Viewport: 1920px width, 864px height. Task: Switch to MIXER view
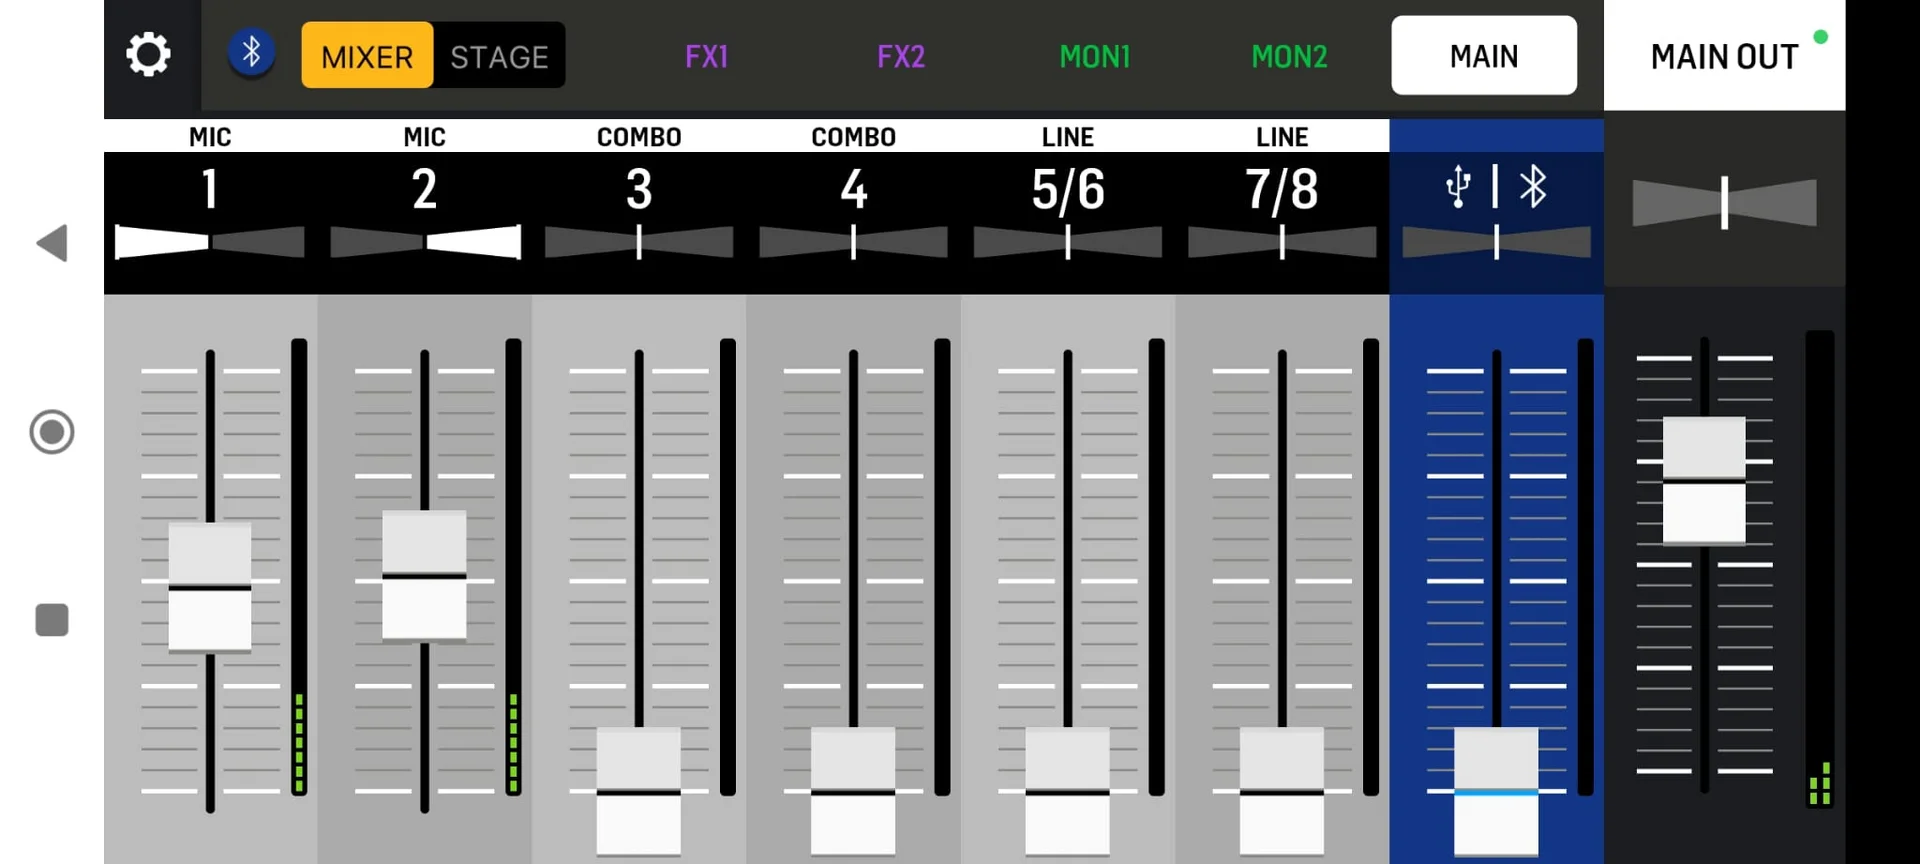point(367,56)
